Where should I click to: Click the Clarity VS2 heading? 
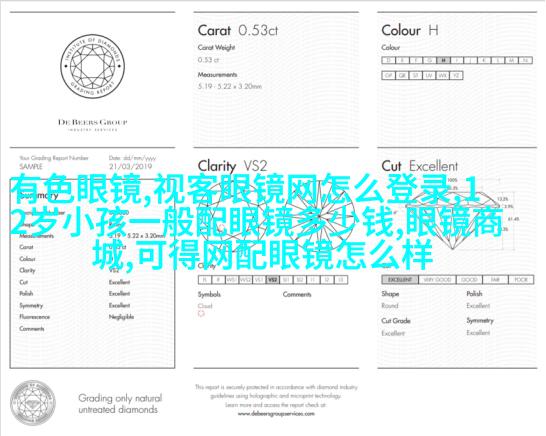coord(233,166)
